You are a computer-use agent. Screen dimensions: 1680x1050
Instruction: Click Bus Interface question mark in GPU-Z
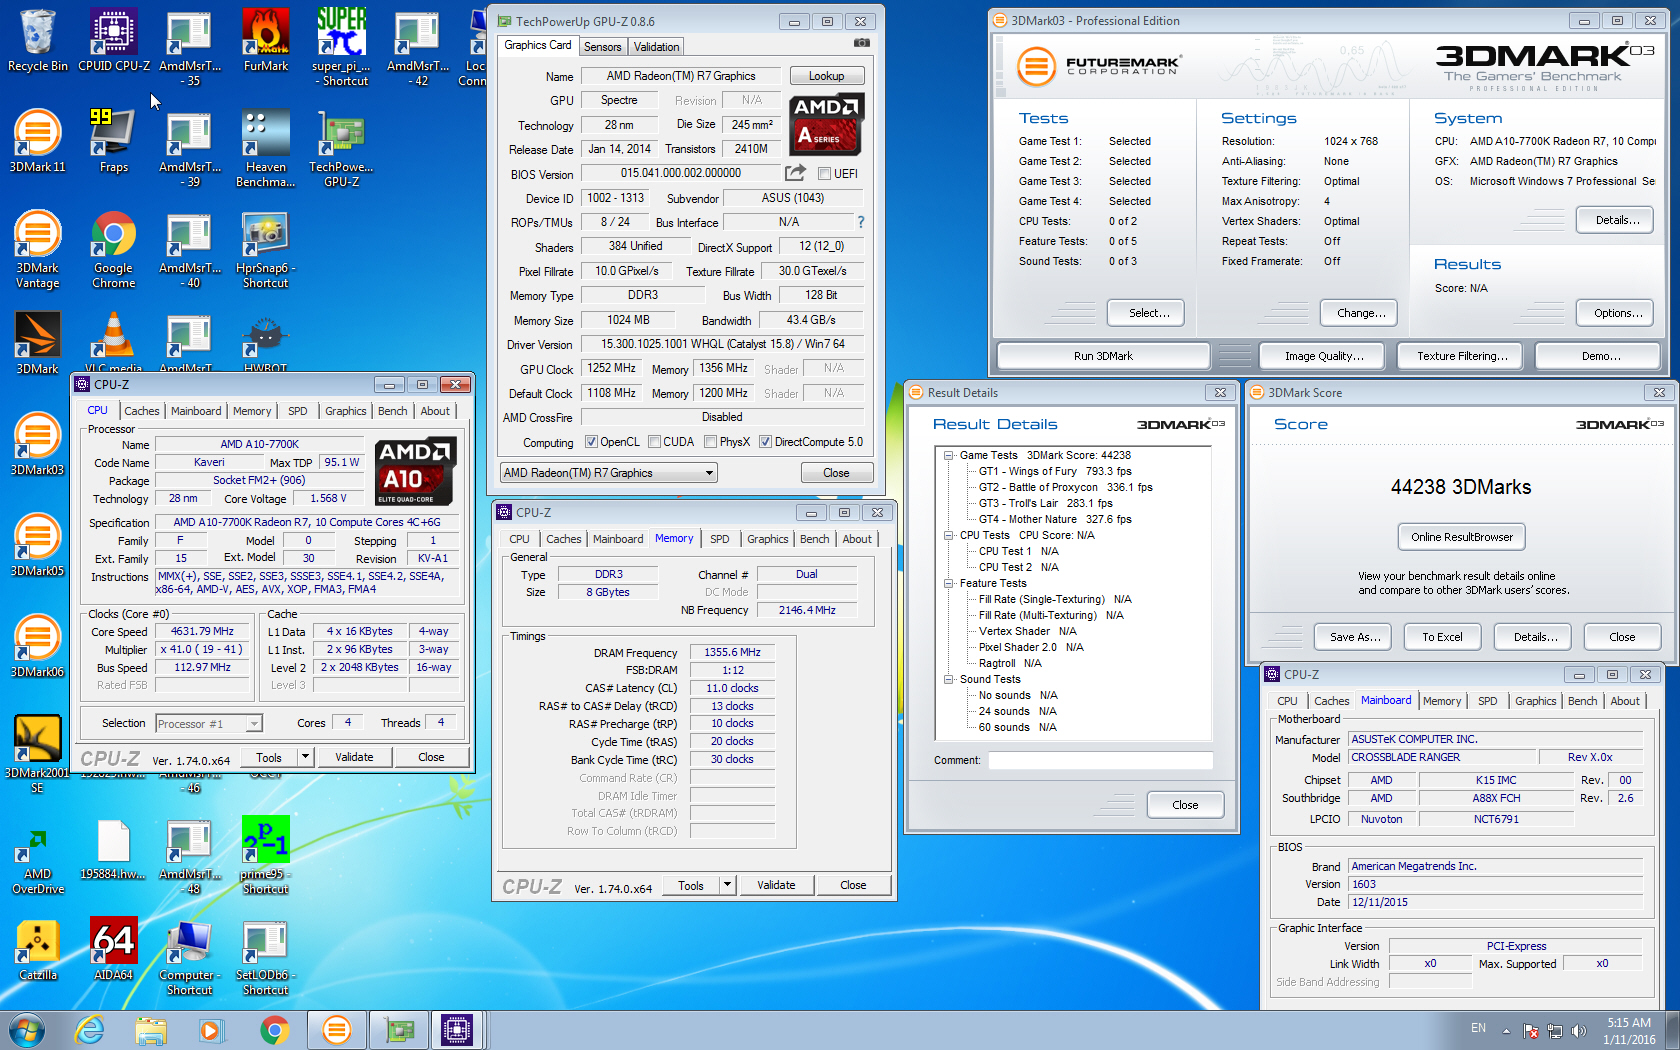coord(860,222)
